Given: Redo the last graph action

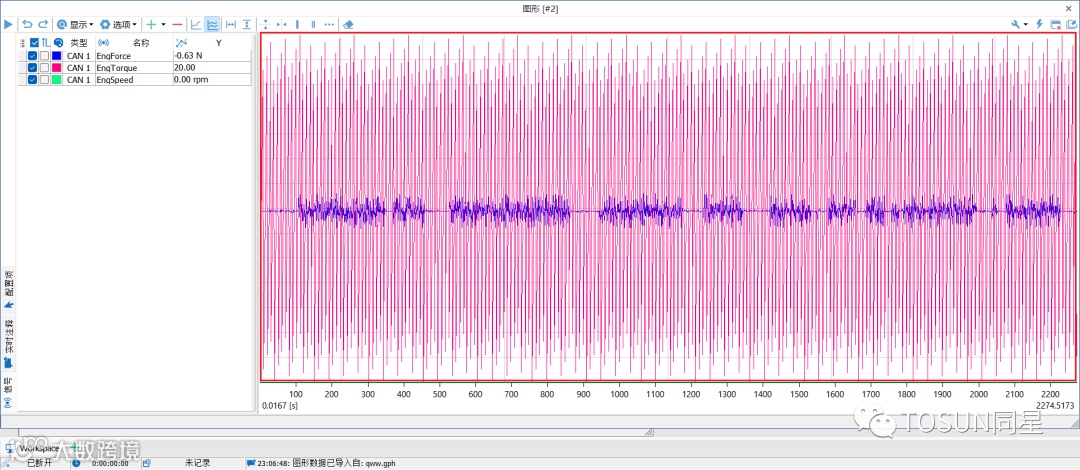Looking at the screenshot, I should tap(43, 24).
